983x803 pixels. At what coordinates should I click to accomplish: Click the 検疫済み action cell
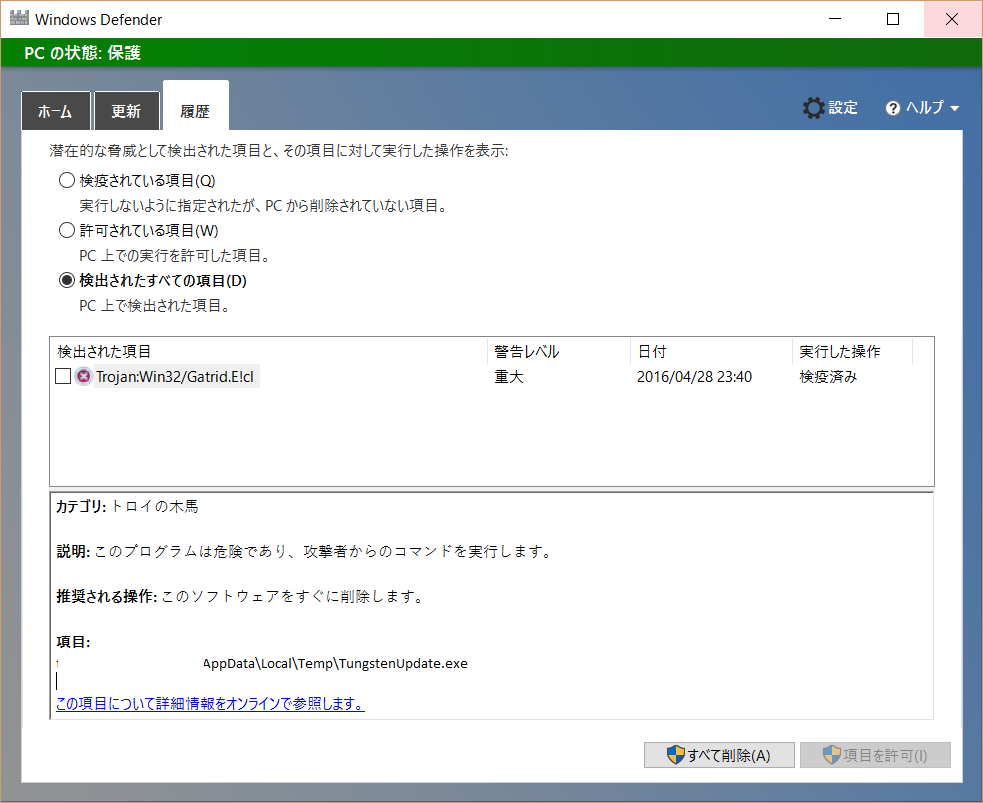click(828, 377)
